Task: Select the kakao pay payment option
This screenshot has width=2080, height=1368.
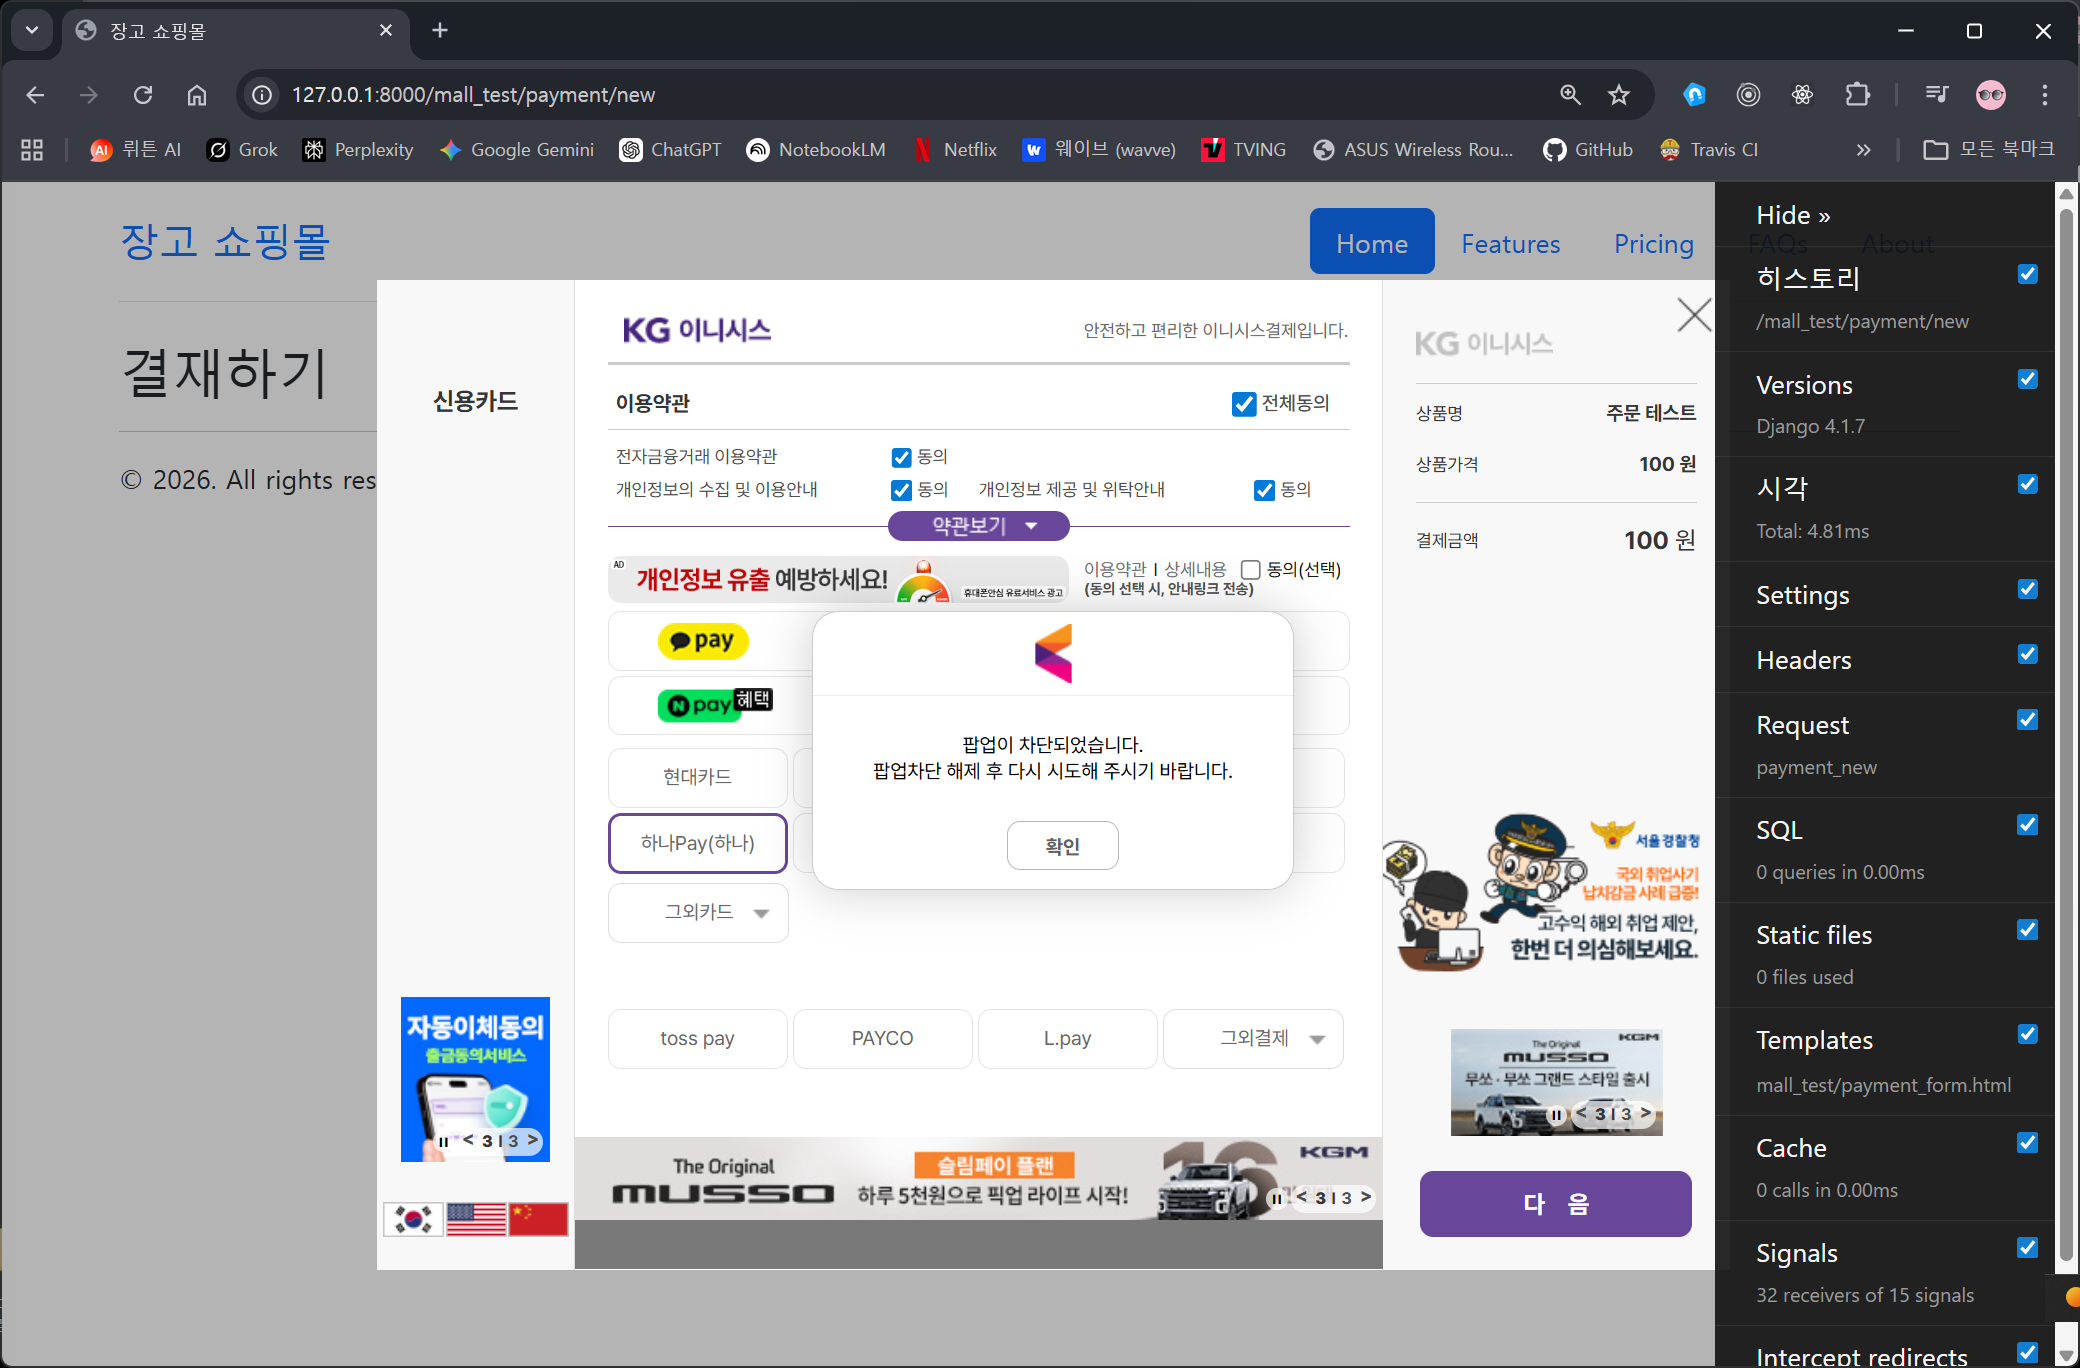Action: (x=703, y=641)
